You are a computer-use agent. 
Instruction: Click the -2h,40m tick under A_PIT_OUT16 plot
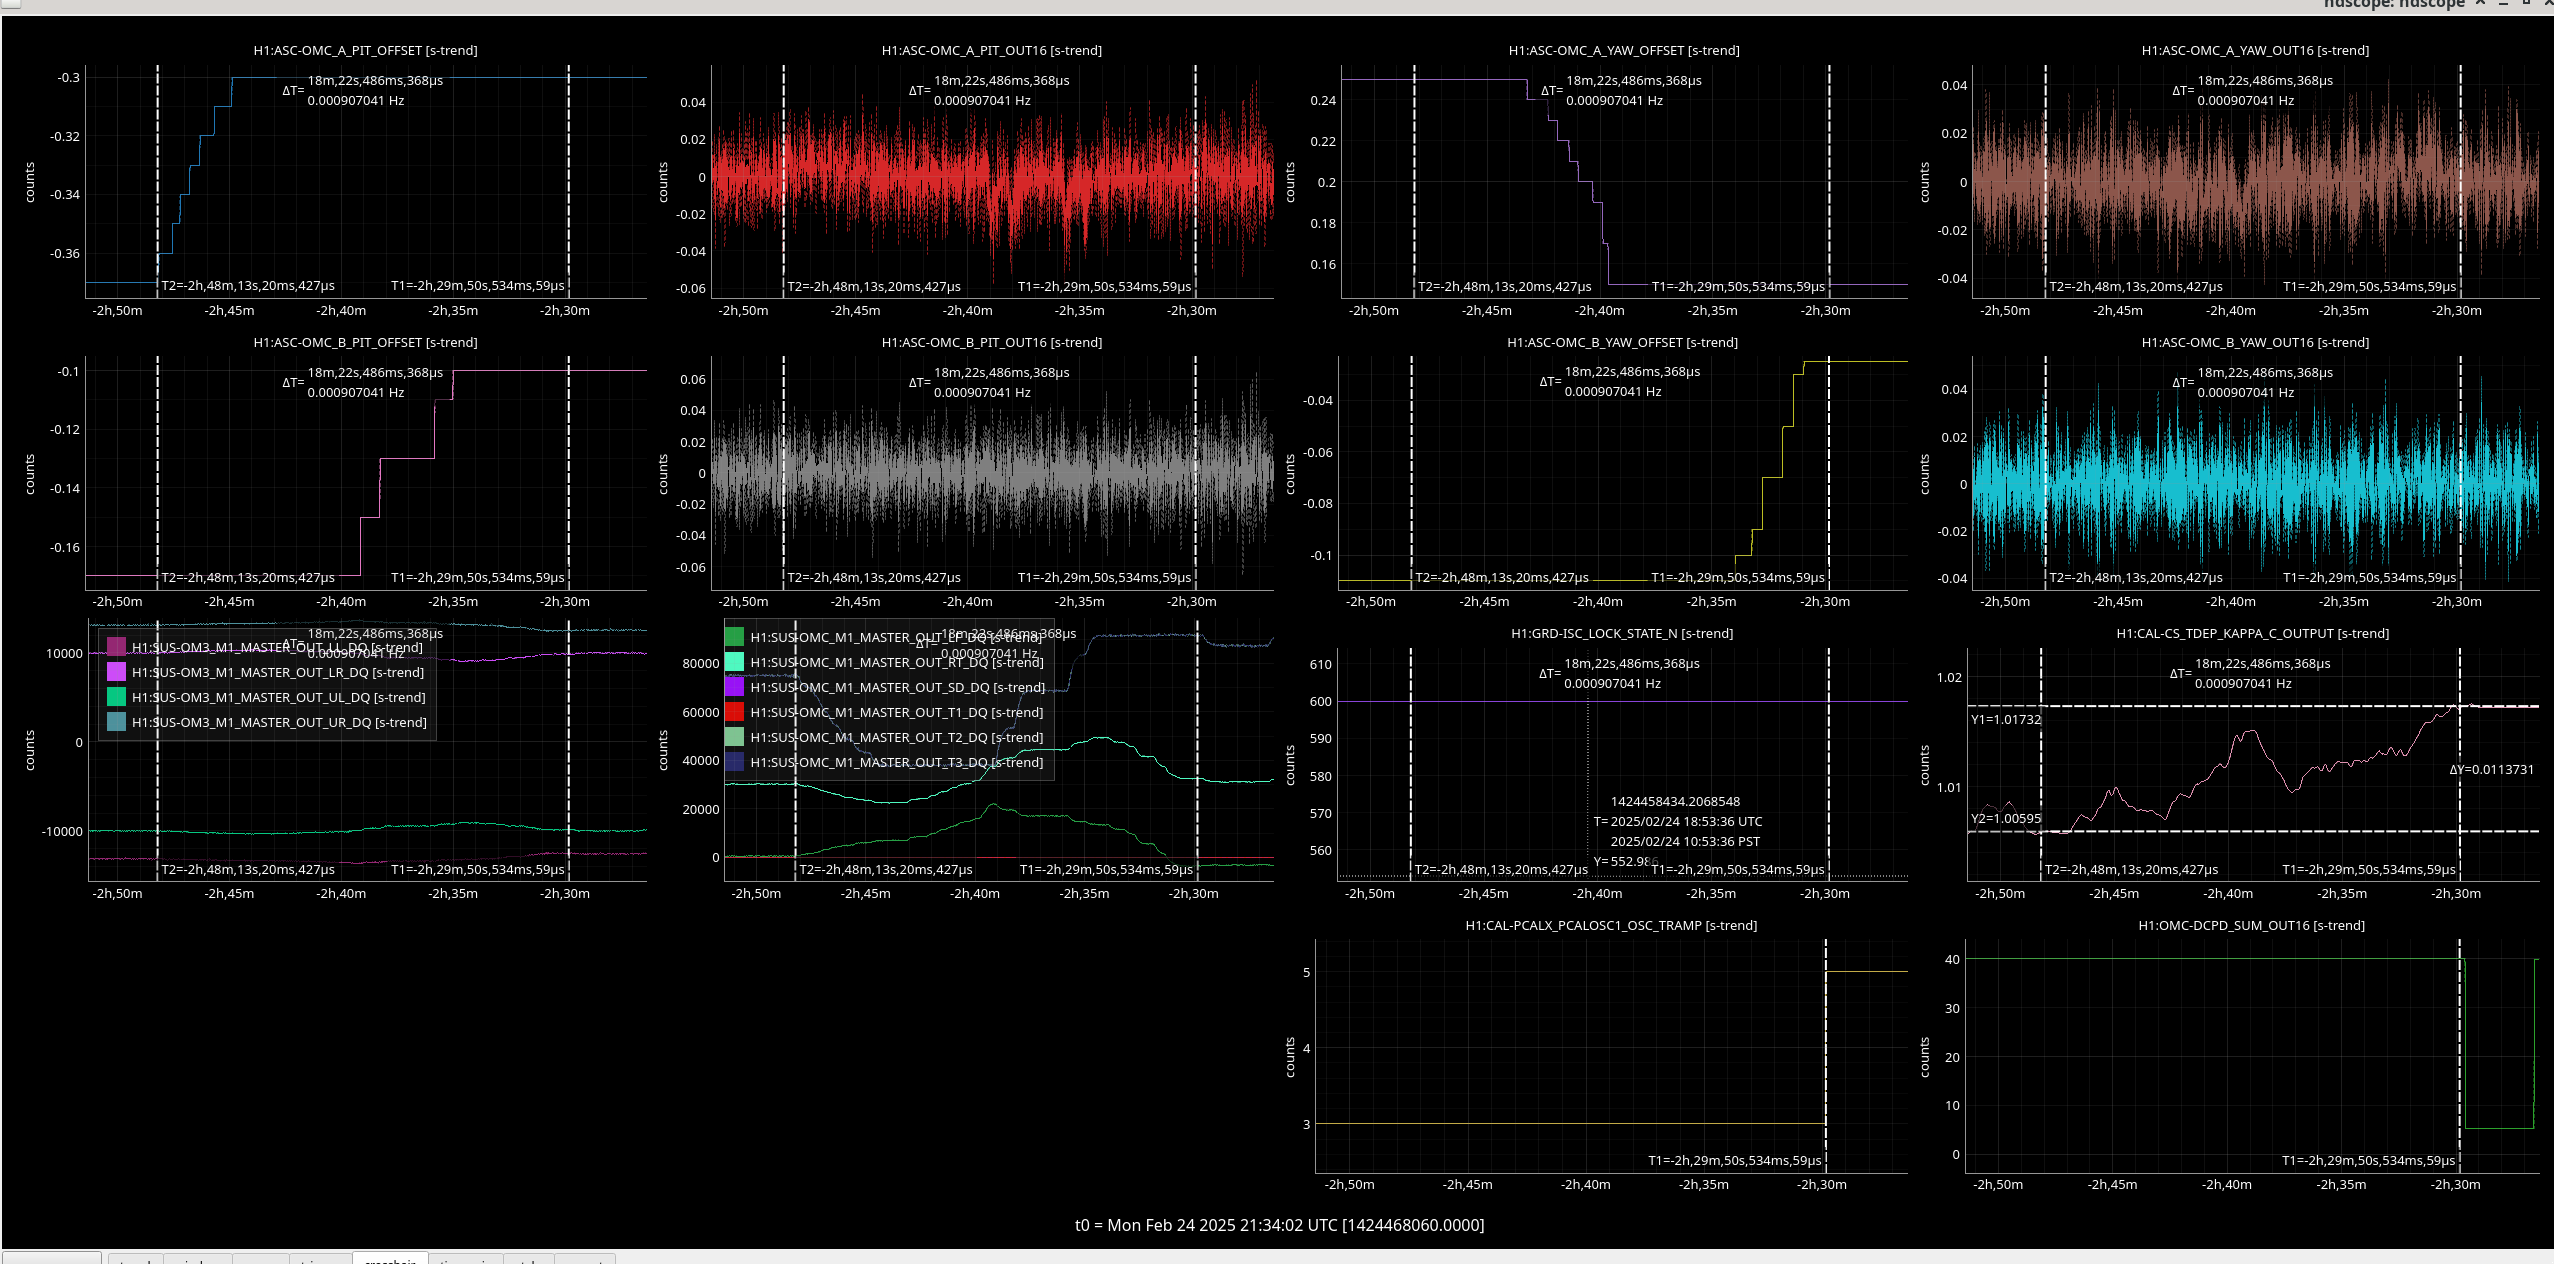pyautogui.click(x=967, y=310)
